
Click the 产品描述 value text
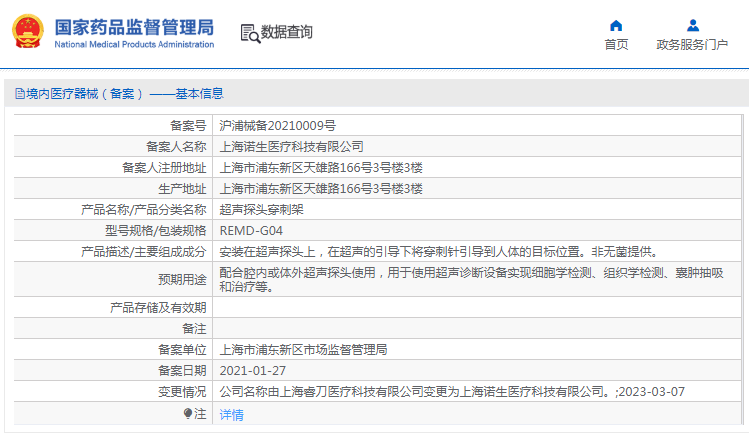(x=441, y=252)
